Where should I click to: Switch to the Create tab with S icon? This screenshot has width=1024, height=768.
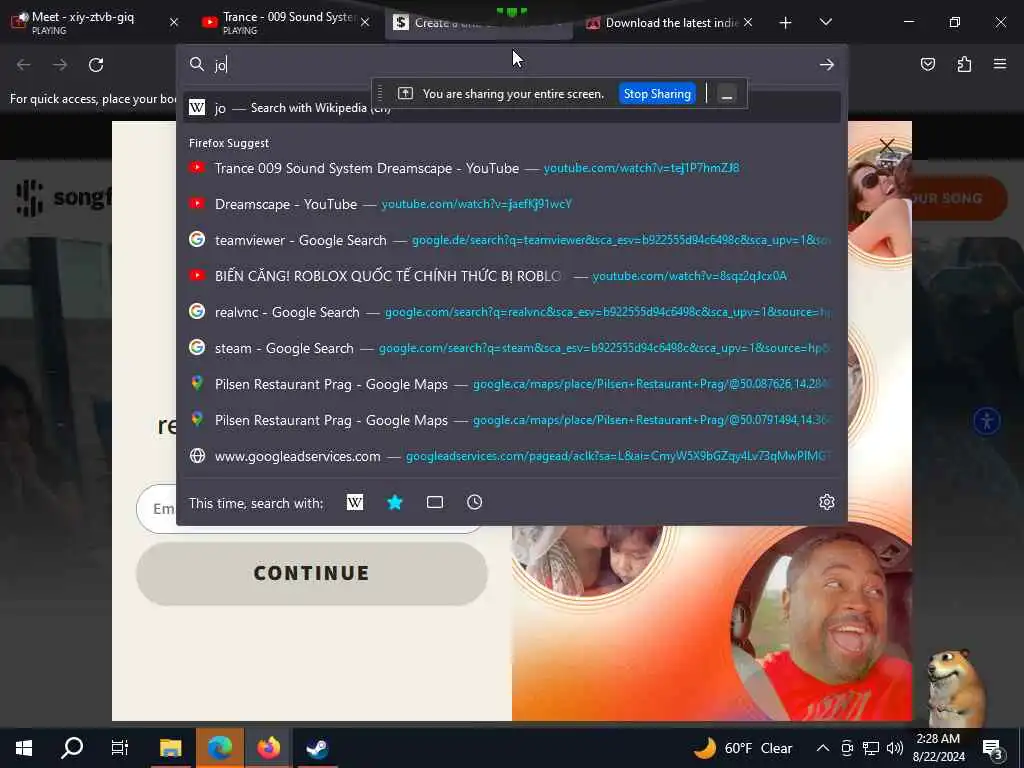coord(477,24)
